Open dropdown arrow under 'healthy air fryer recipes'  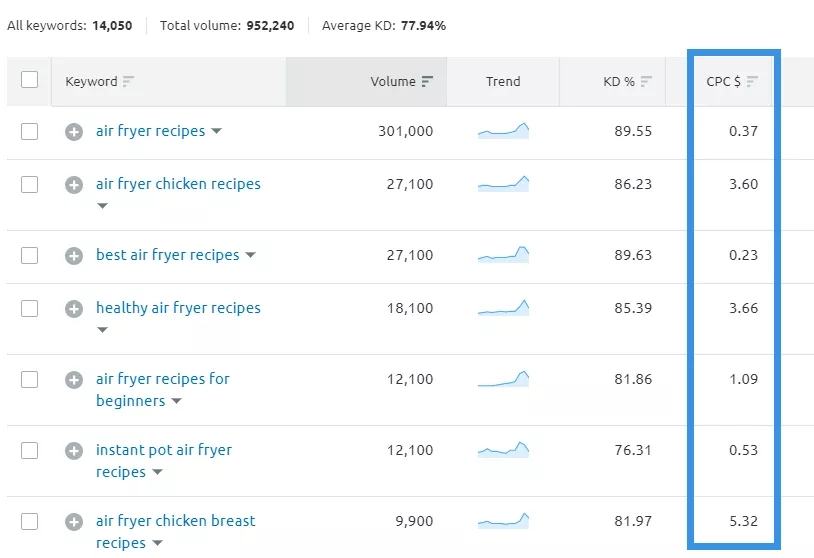[102, 330]
